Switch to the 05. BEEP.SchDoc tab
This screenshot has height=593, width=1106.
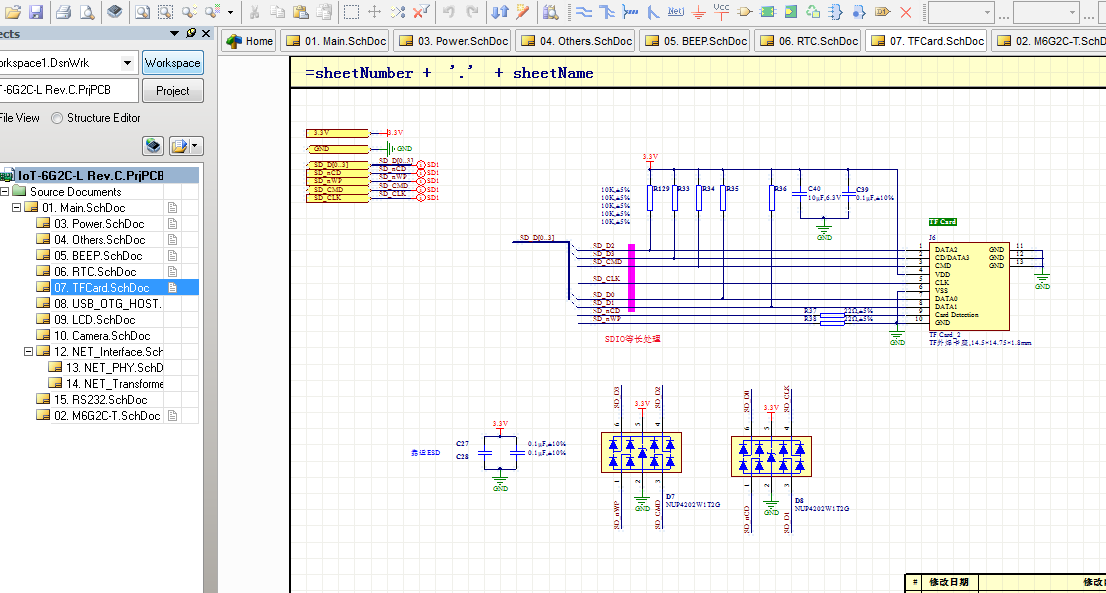[696, 41]
